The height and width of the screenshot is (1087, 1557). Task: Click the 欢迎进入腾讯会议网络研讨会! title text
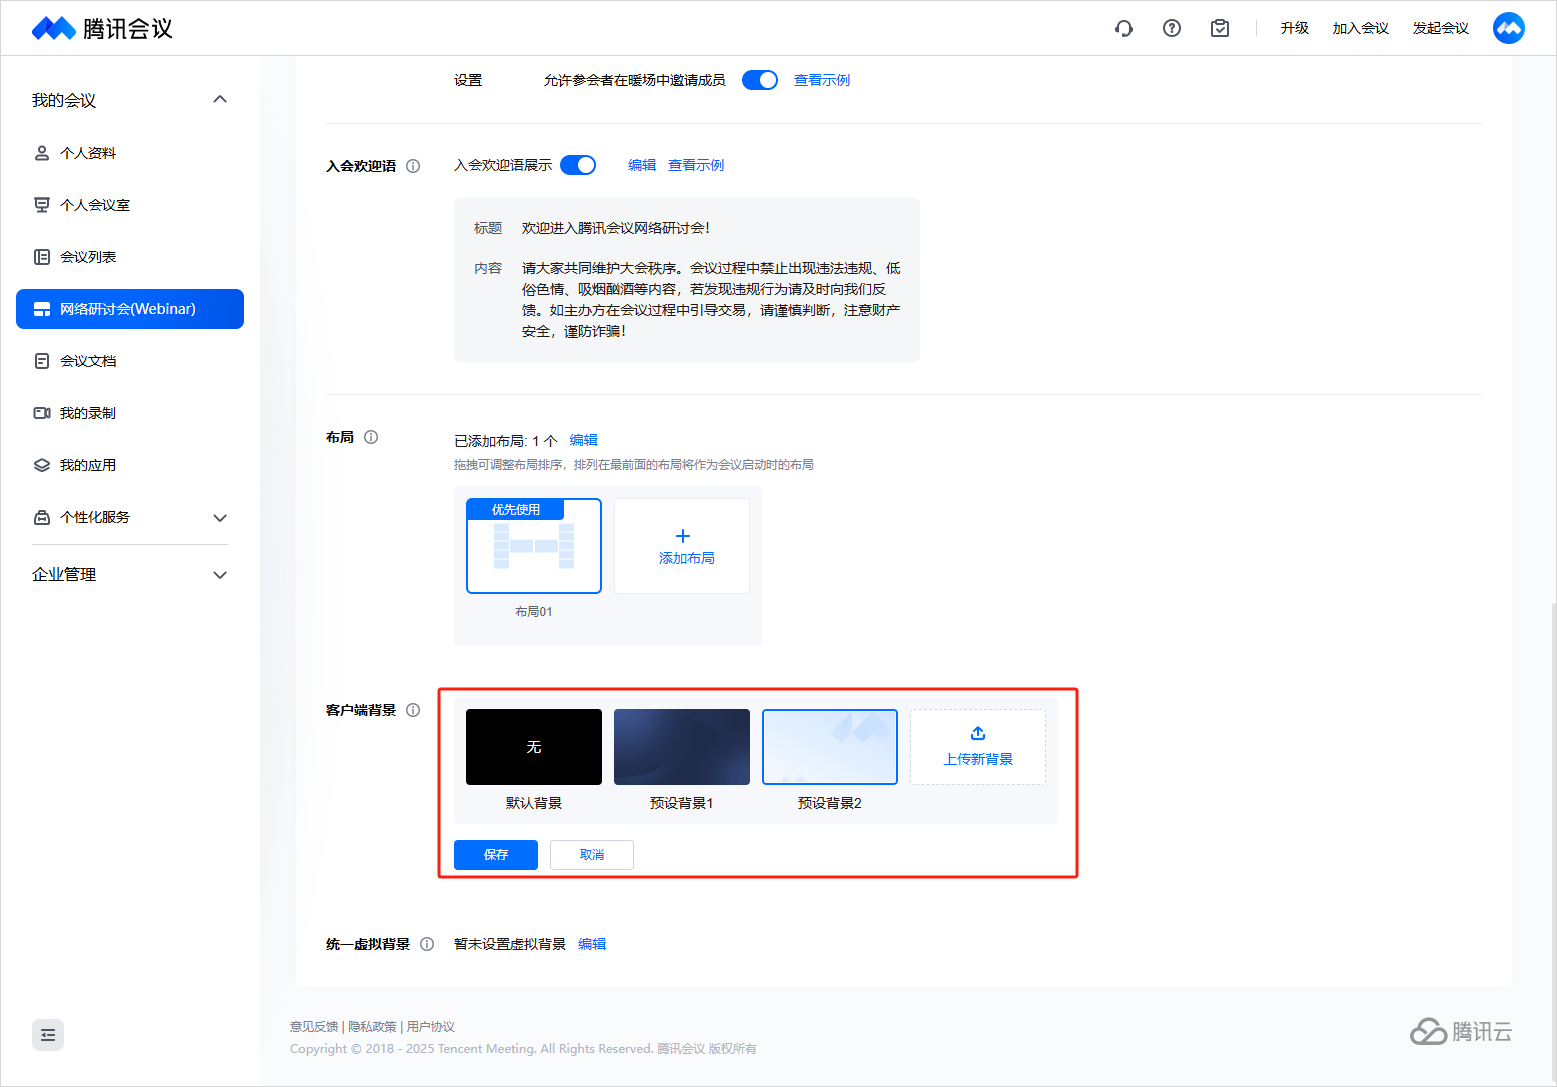pyautogui.click(x=616, y=228)
